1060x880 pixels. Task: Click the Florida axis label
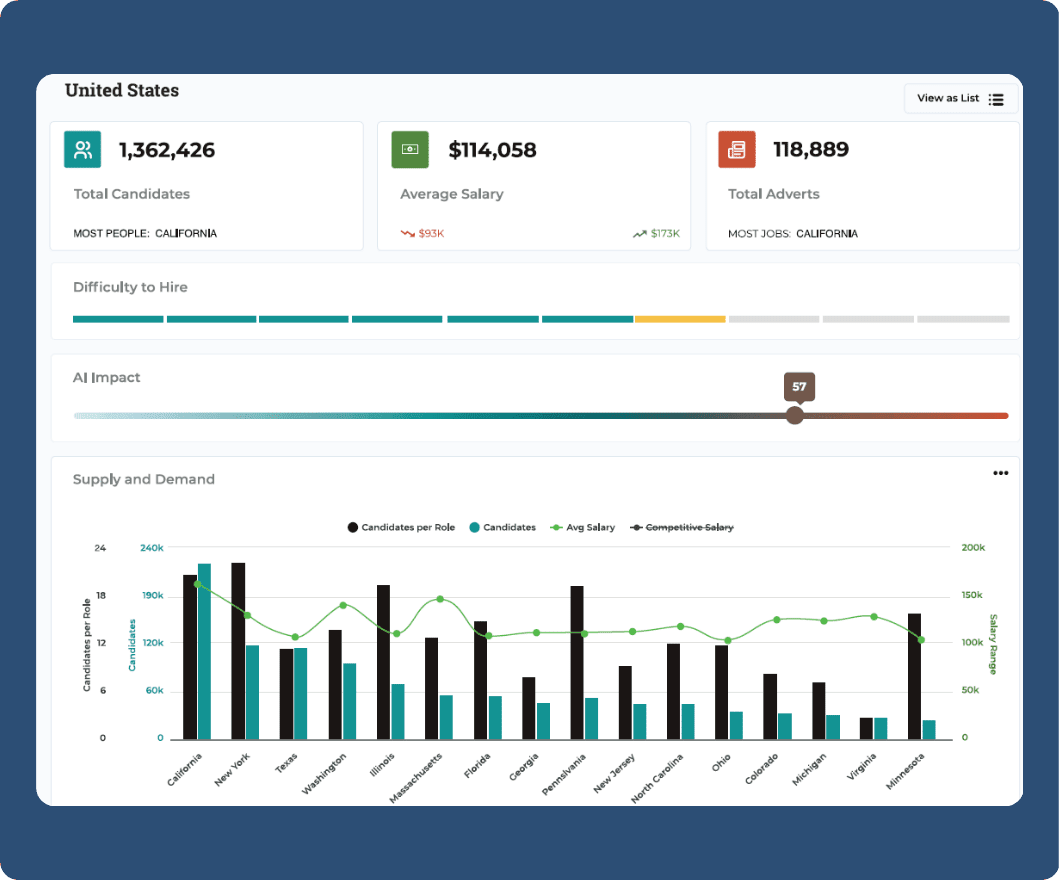click(x=477, y=766)
